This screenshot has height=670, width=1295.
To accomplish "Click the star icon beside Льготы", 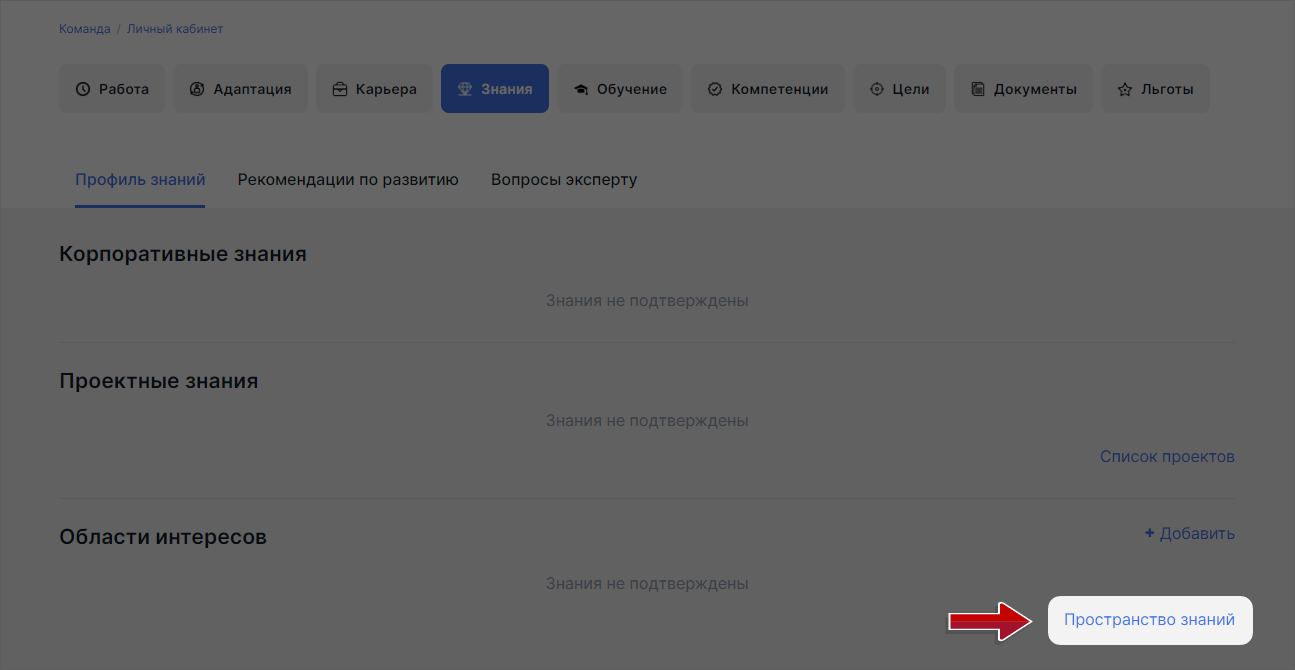I will tap(1124, 88).
